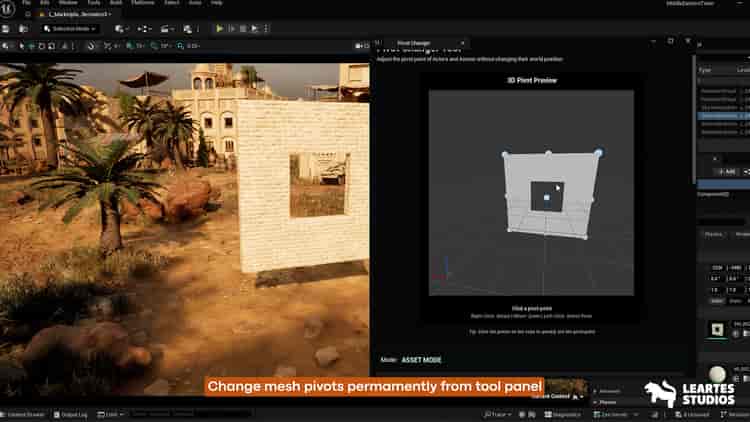Open the quick add content dropdown in the toolbar
This screenshot has width=750, height=422.
pos(120,29)
